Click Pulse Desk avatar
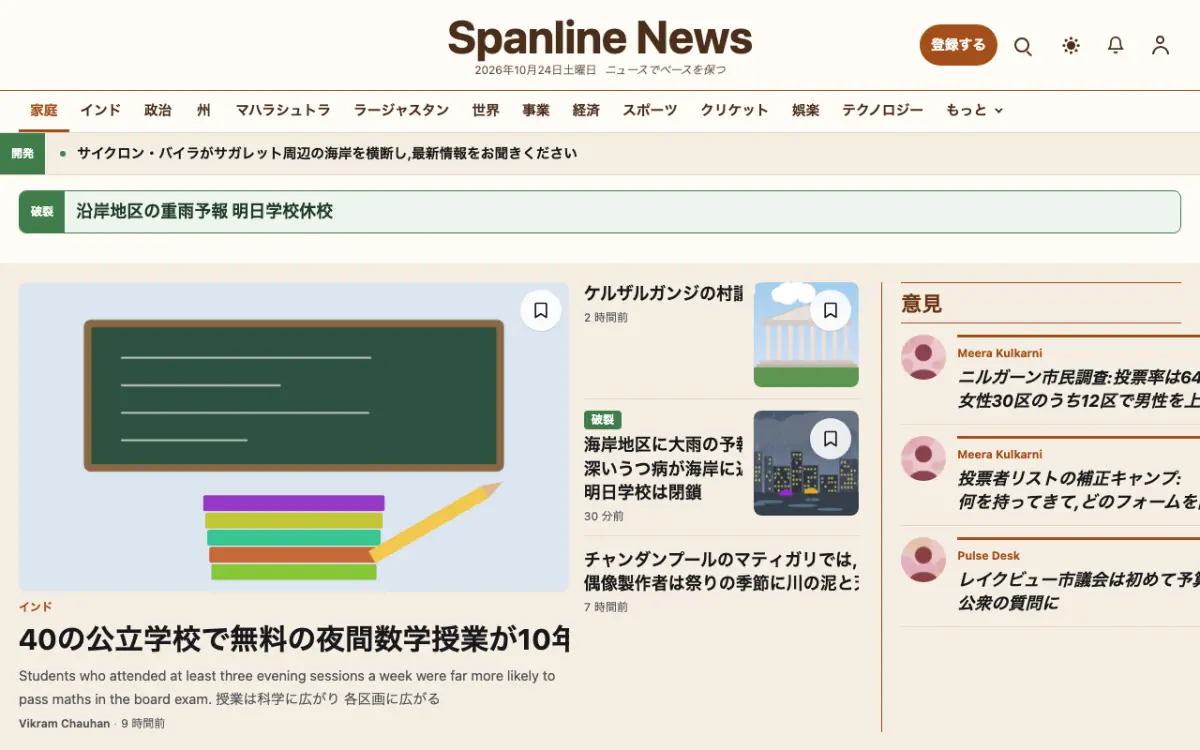Screen dimensions: 1200x750 pyautogui.click(x=923, y=560)
